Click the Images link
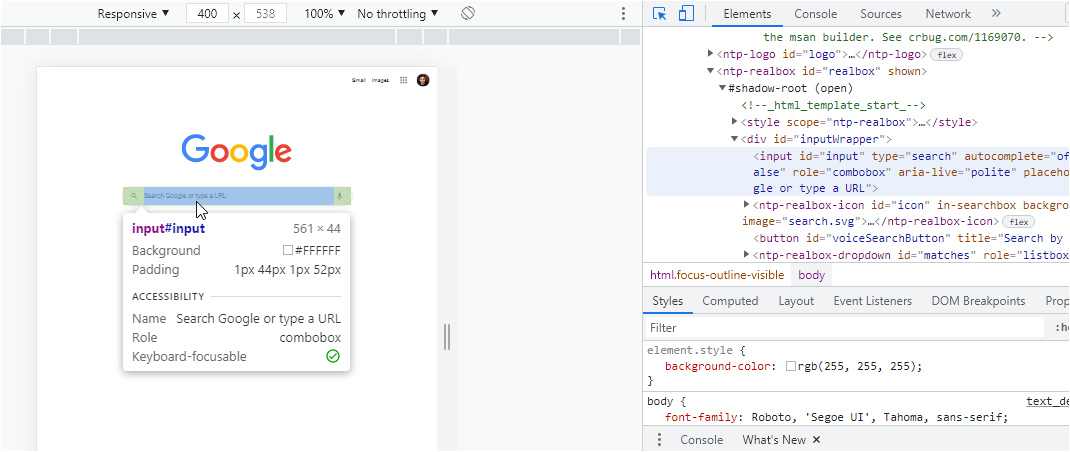 click(380, 80)
